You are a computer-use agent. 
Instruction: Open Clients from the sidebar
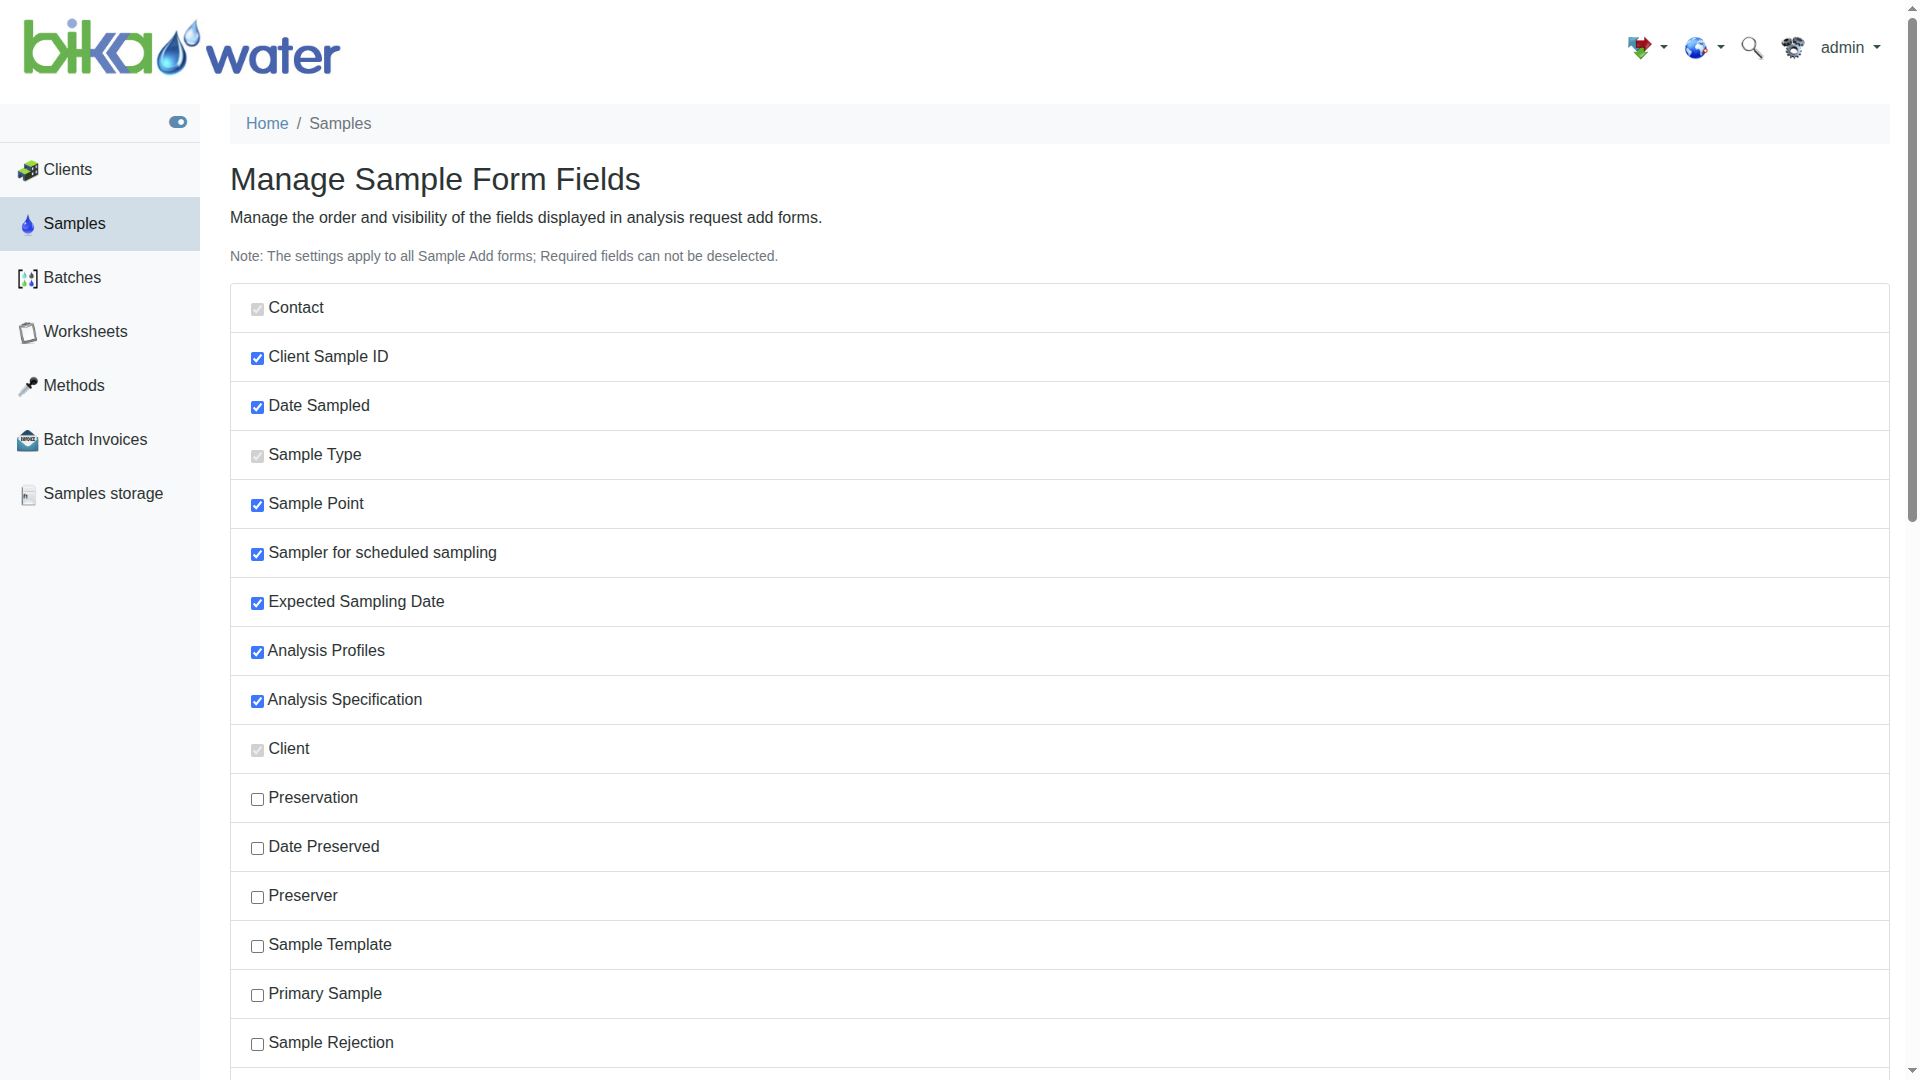67,170
